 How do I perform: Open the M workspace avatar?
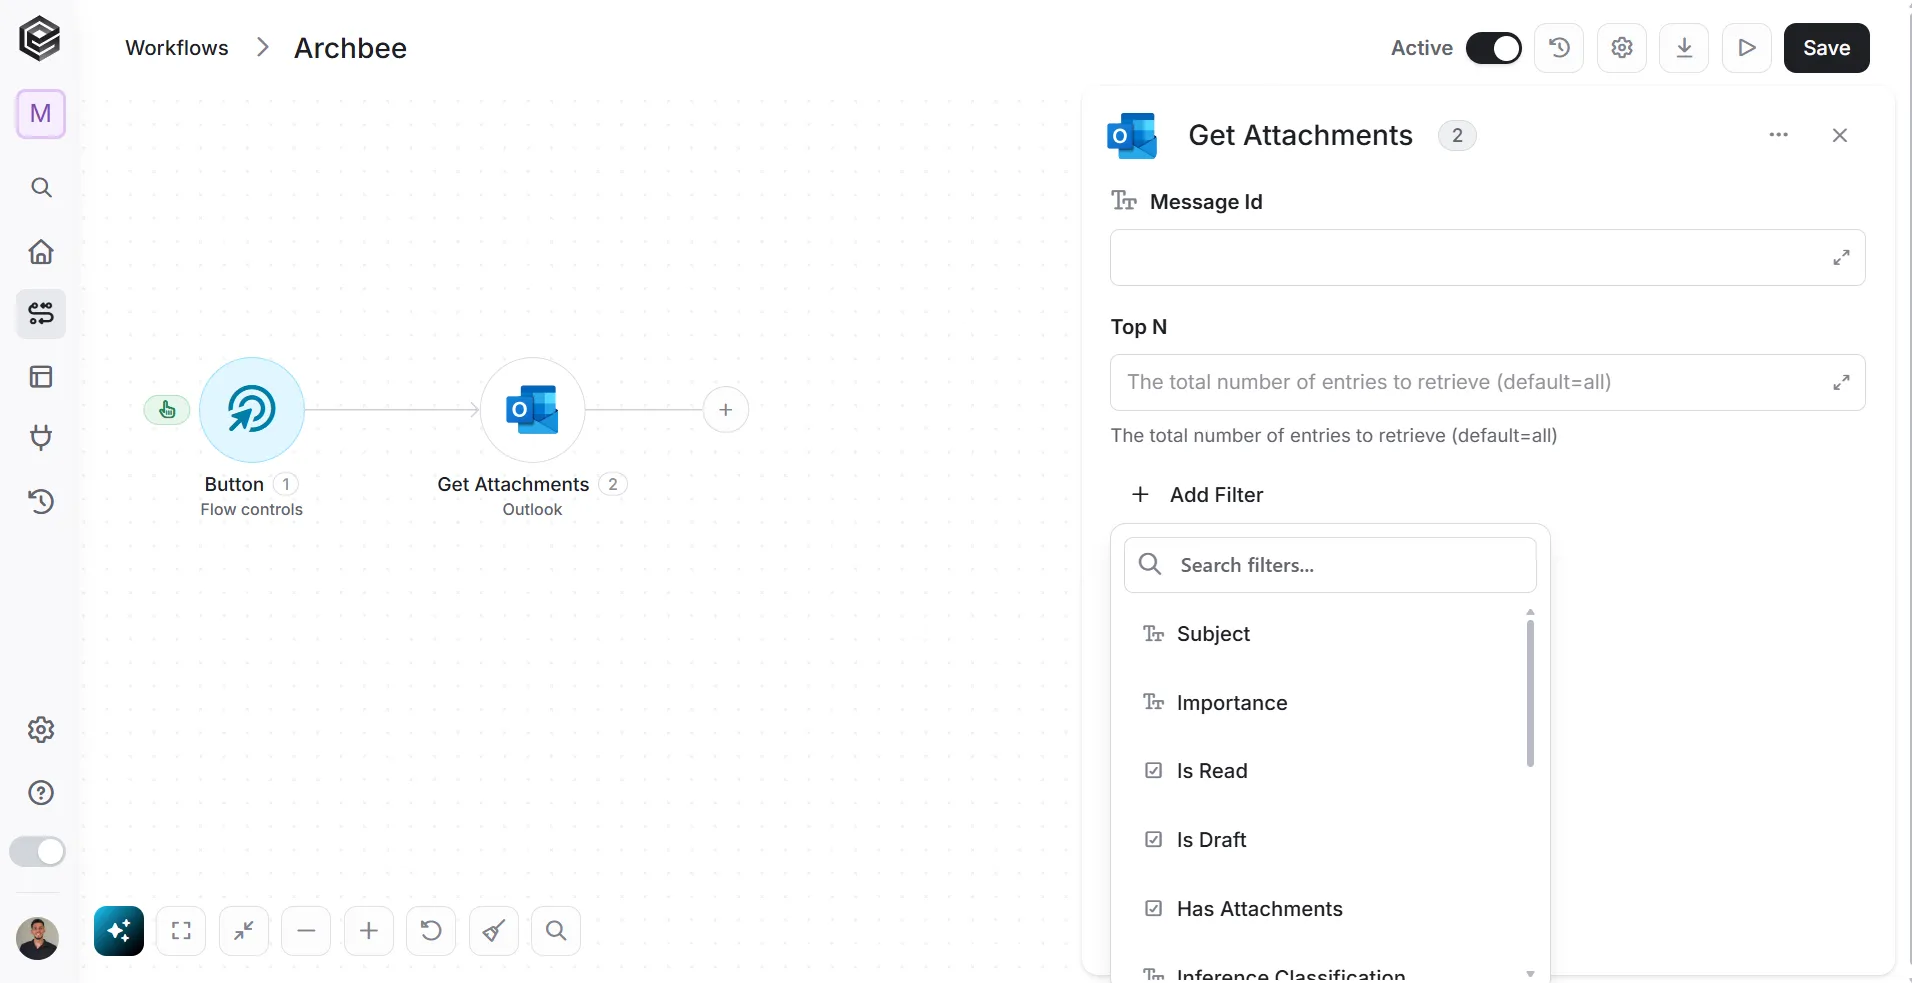[41, 114]
